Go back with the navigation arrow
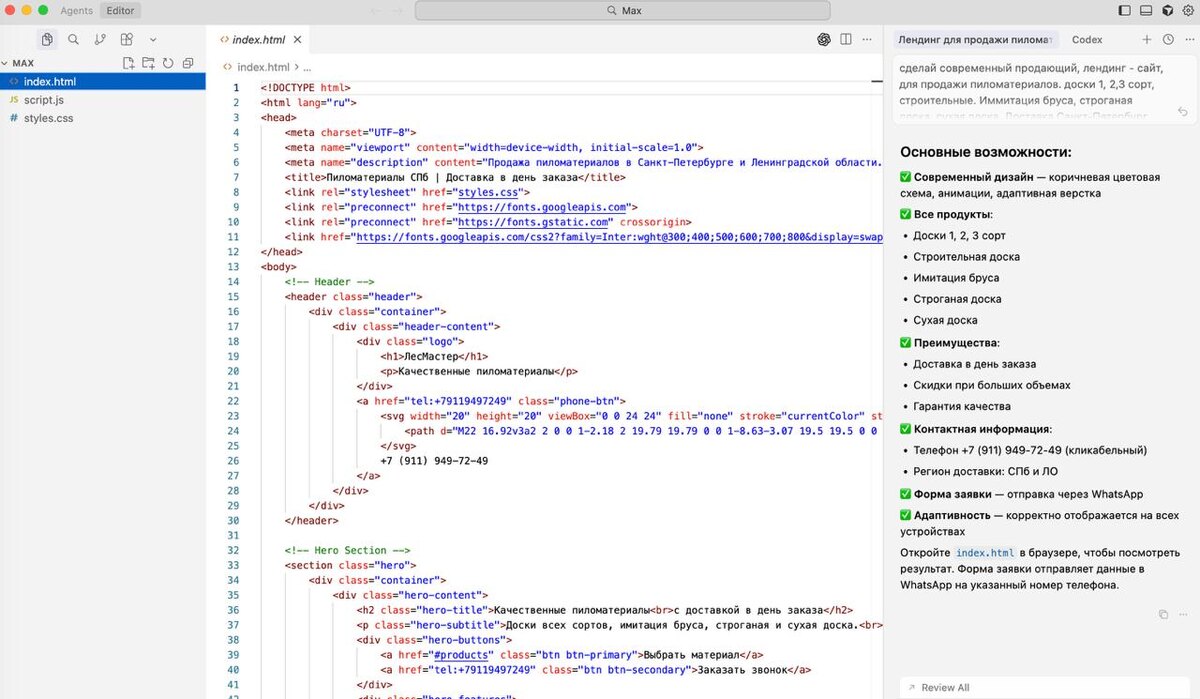Viewport: 1200px width, 699px height. coord(376,11)
